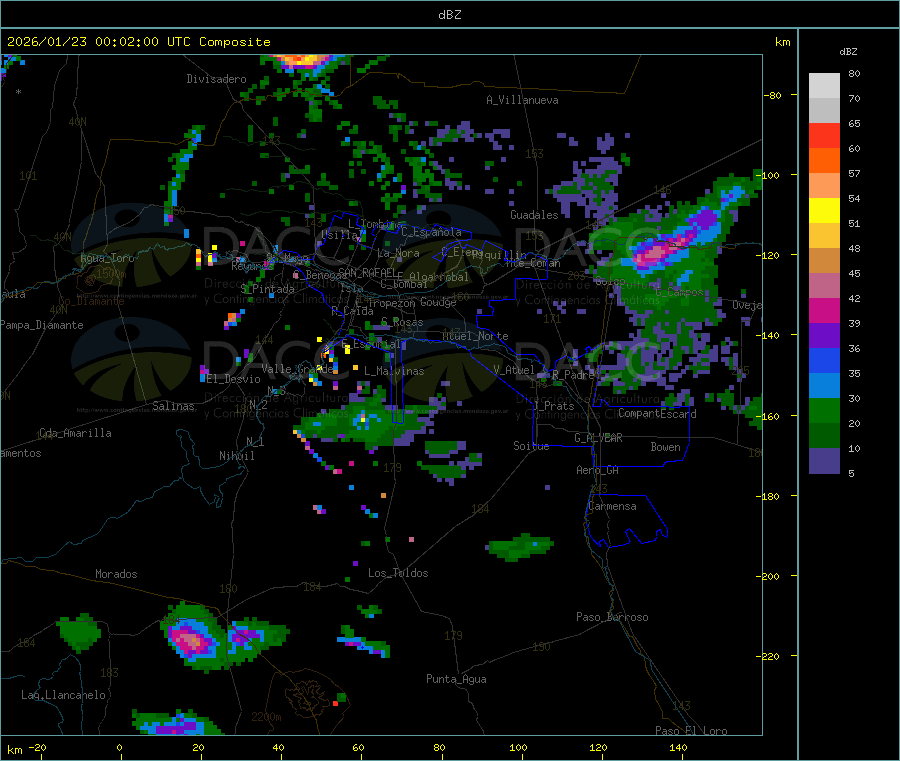Click the CompantEscard label
Screen dimensions: 900x761
[657, 414]
